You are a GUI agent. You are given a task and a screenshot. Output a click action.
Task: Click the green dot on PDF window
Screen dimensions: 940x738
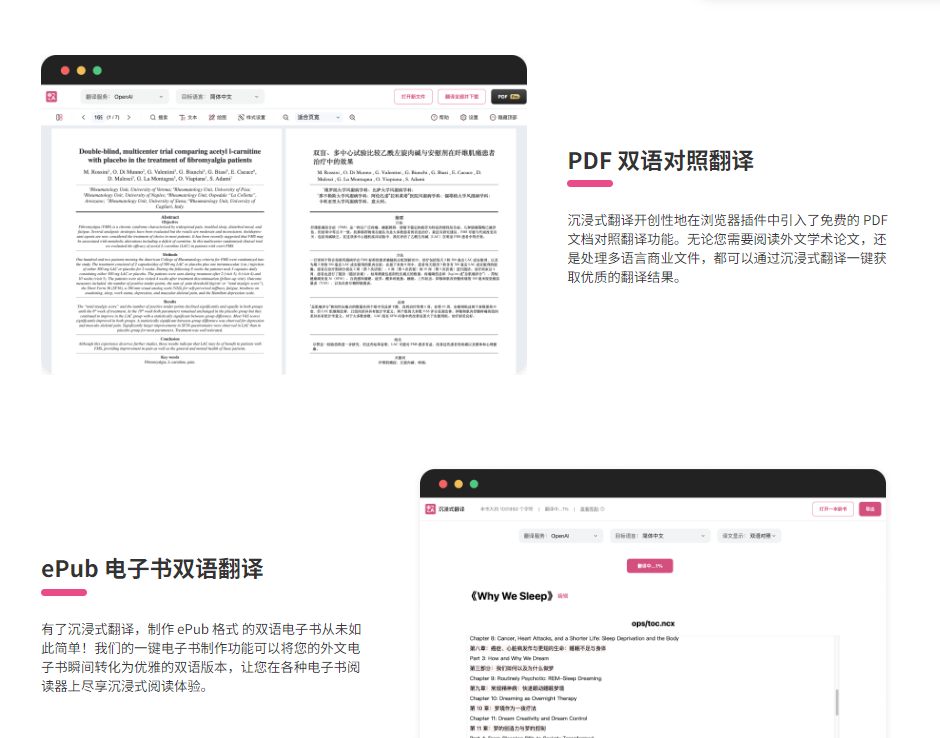97,71
